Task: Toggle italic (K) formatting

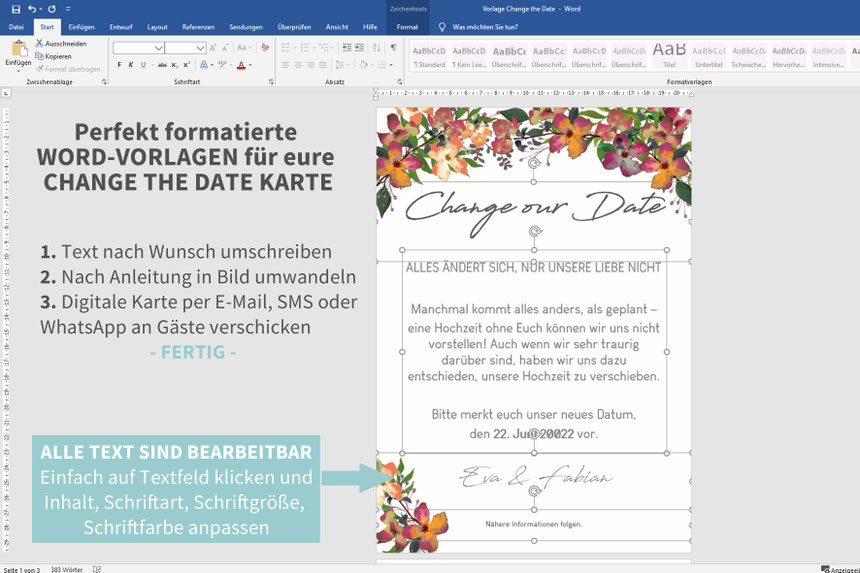Action: [x=131, y=65]
